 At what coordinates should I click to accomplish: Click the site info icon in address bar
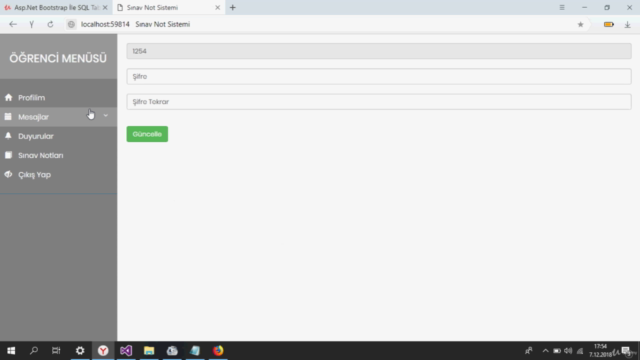tap(71, 24)
